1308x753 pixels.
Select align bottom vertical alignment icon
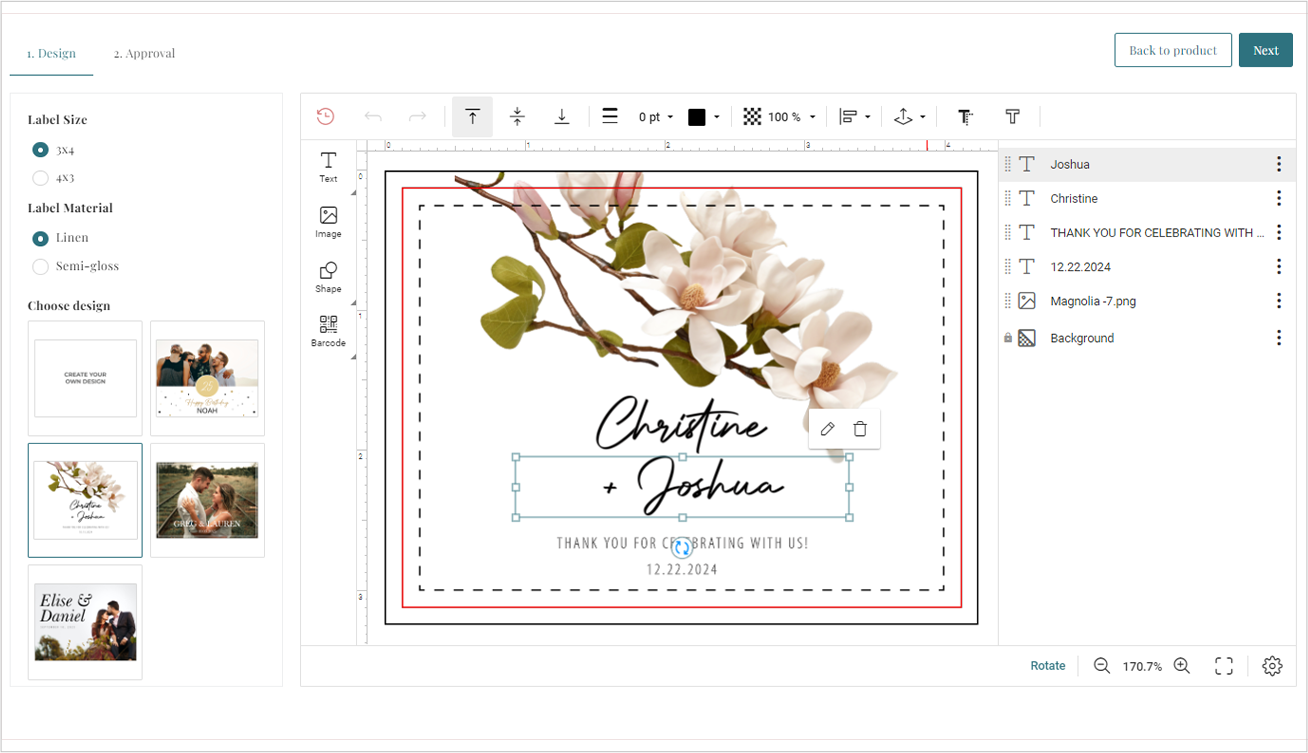coord(562,117)
